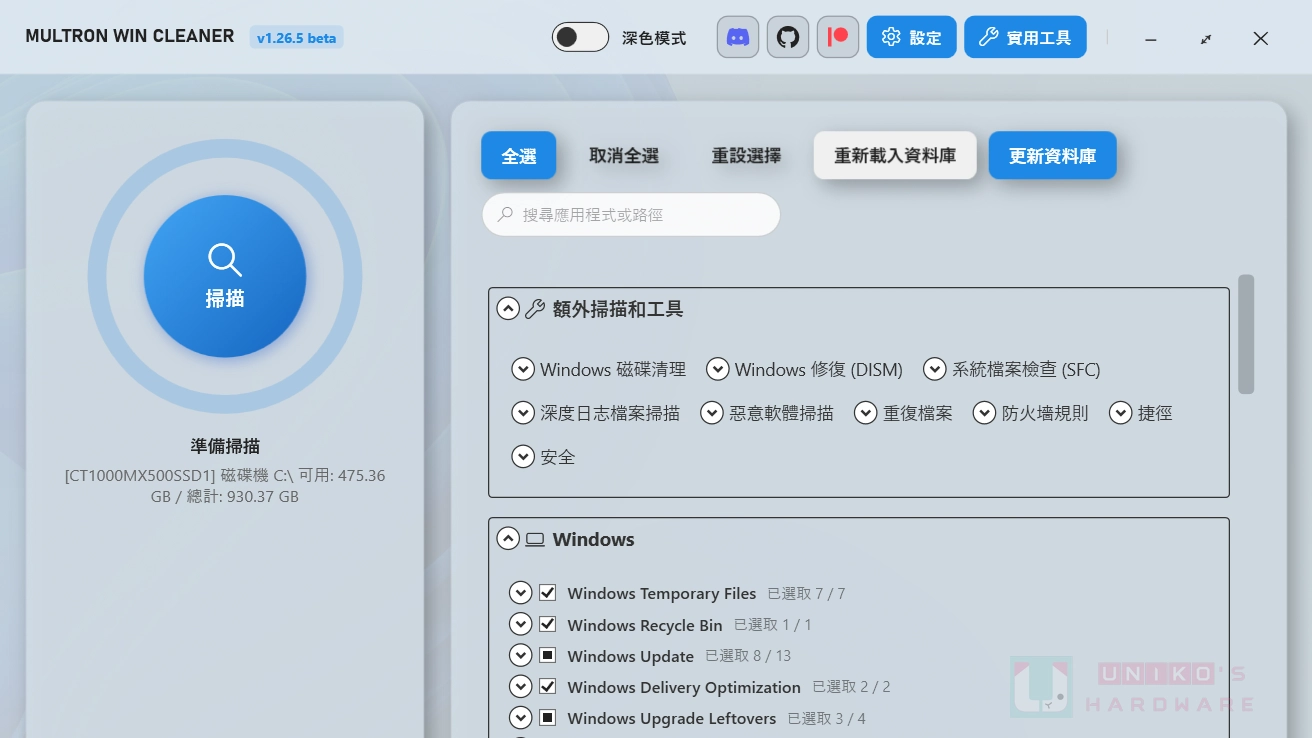1312x738 pixels.
Task: Click the magnifier icon in the search box
Action: pos(506,215)
